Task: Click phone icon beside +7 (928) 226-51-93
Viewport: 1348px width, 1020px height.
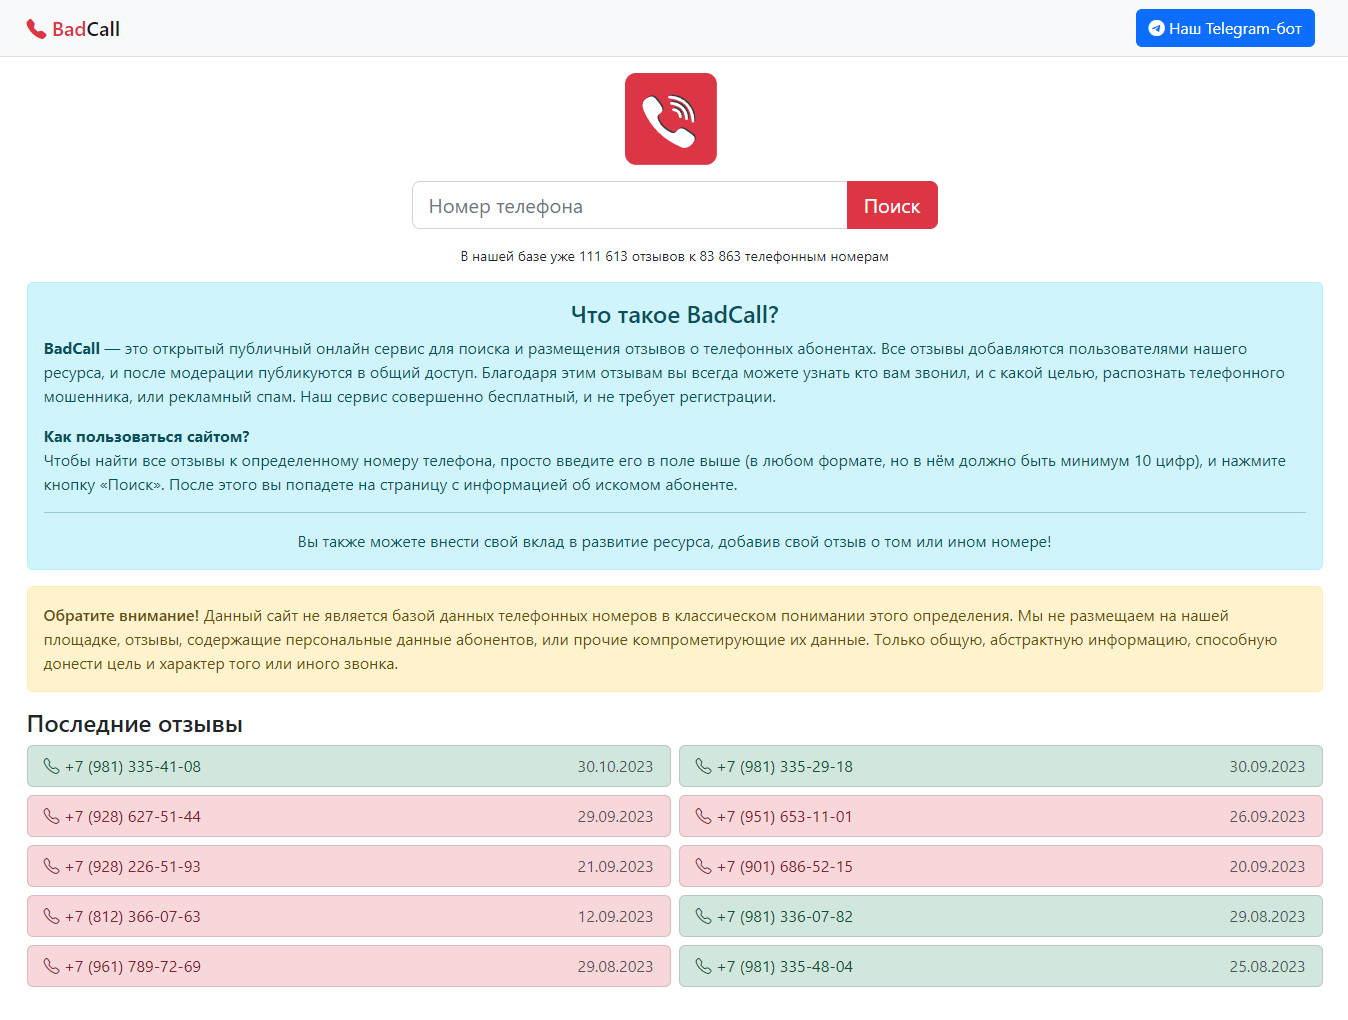Action: point(51,866)
